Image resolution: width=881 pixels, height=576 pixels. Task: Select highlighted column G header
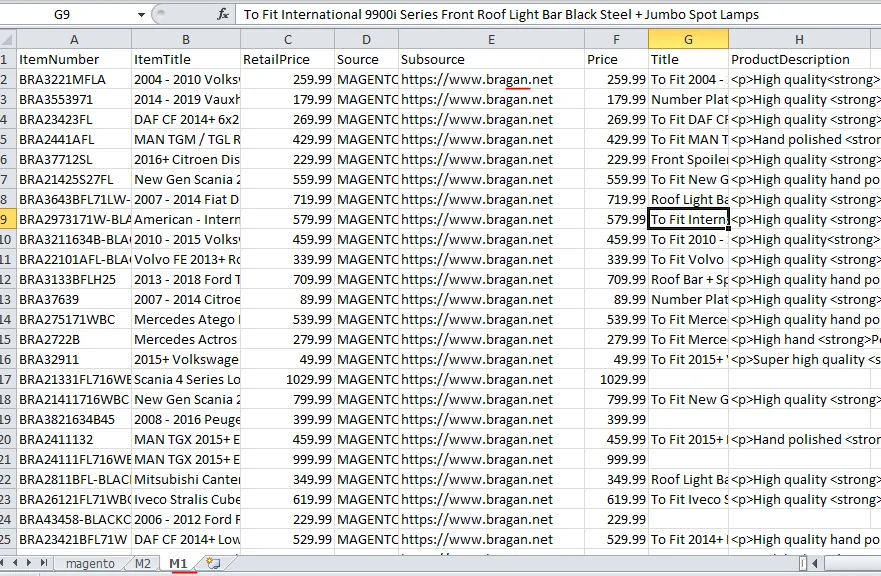click(x=688, y=39)
